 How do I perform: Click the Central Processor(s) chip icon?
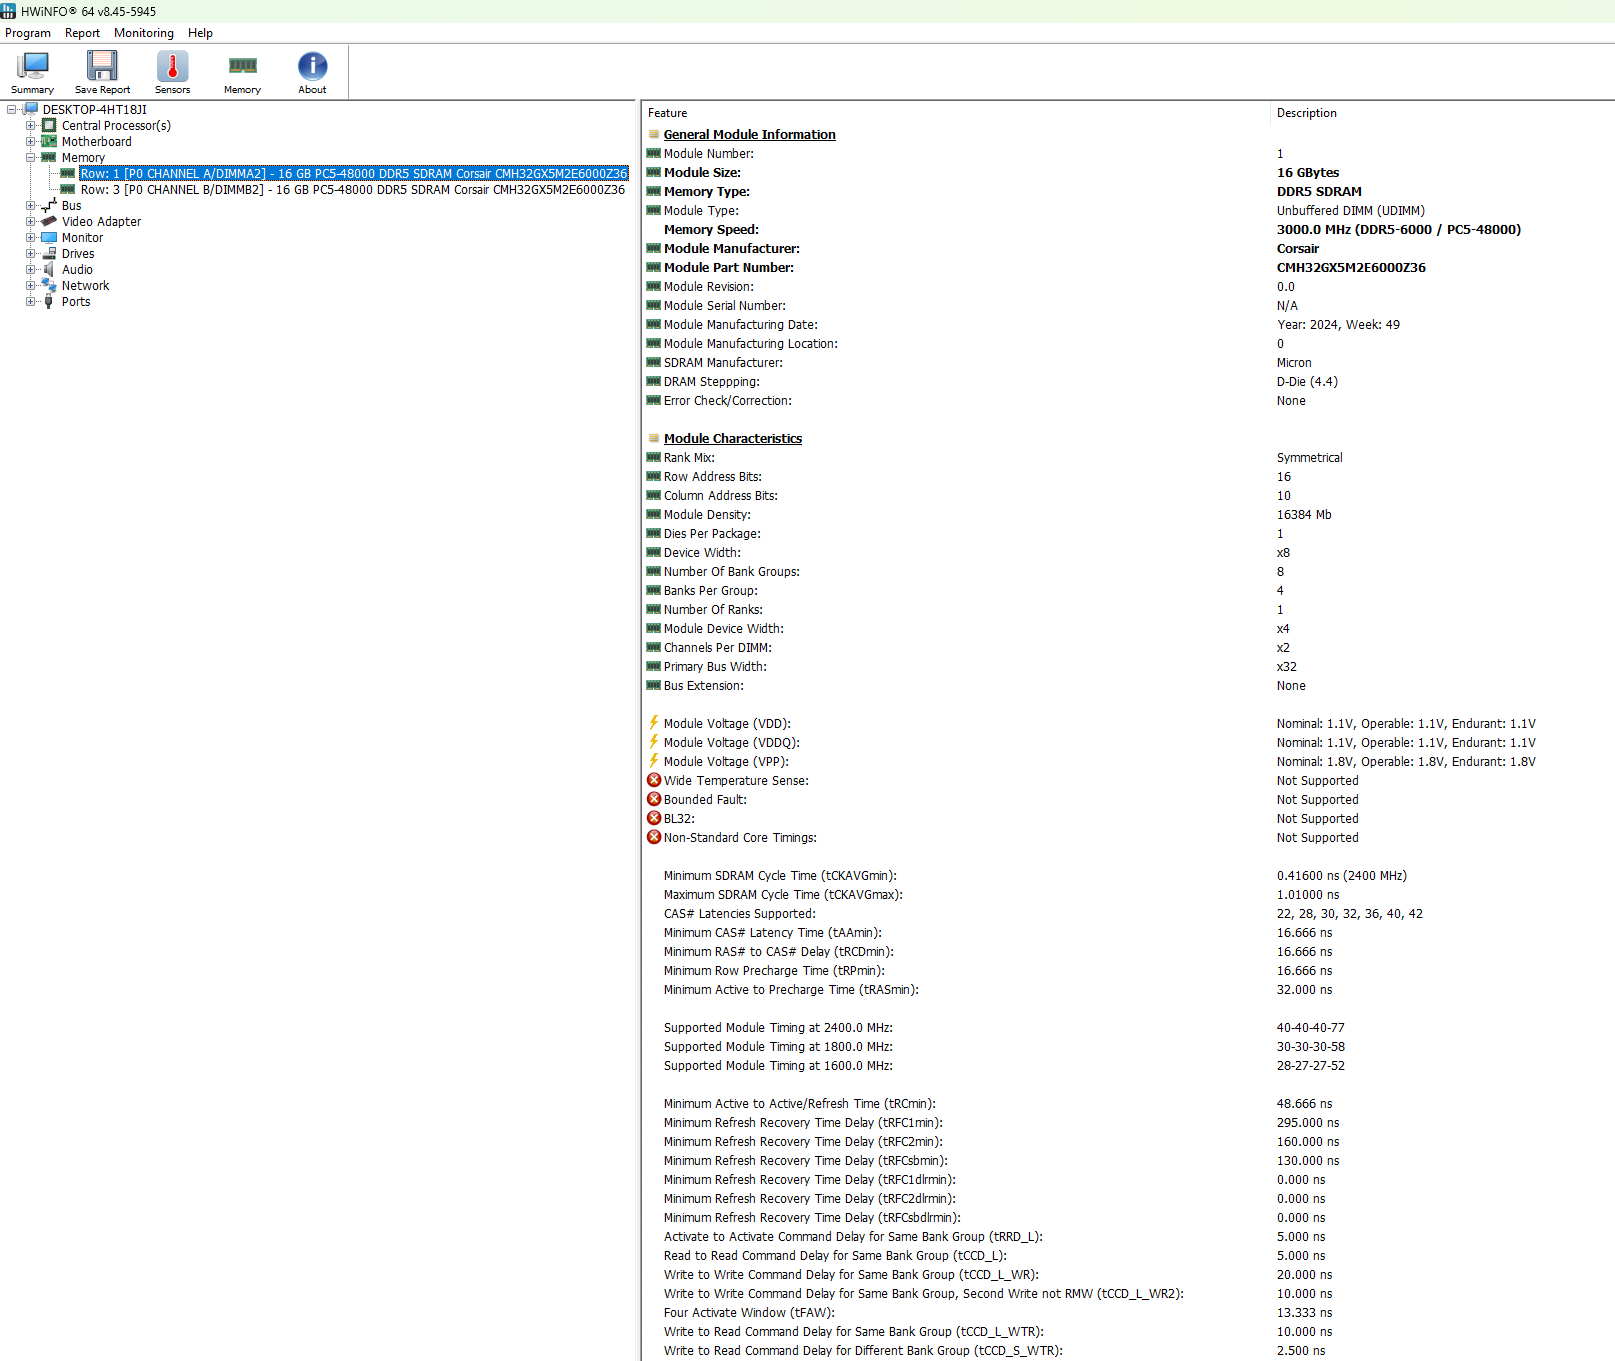(x=49, y=125)
